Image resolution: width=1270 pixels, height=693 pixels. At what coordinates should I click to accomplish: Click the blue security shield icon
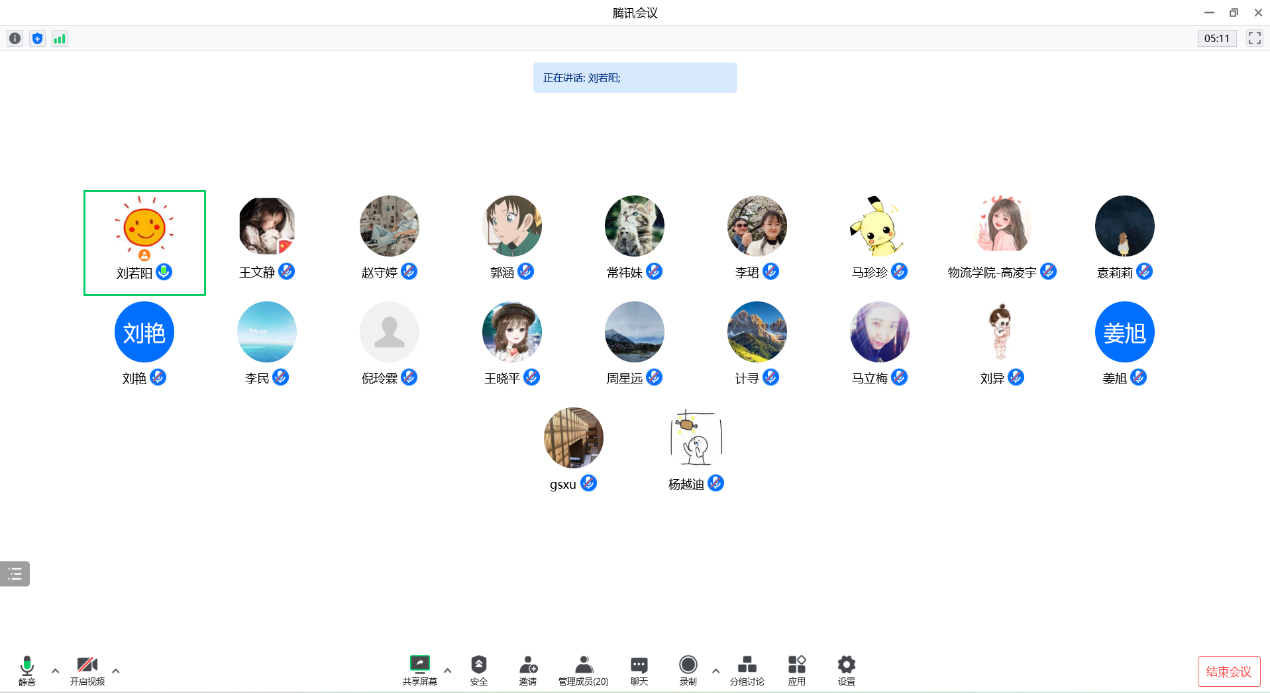click(37, 38)
